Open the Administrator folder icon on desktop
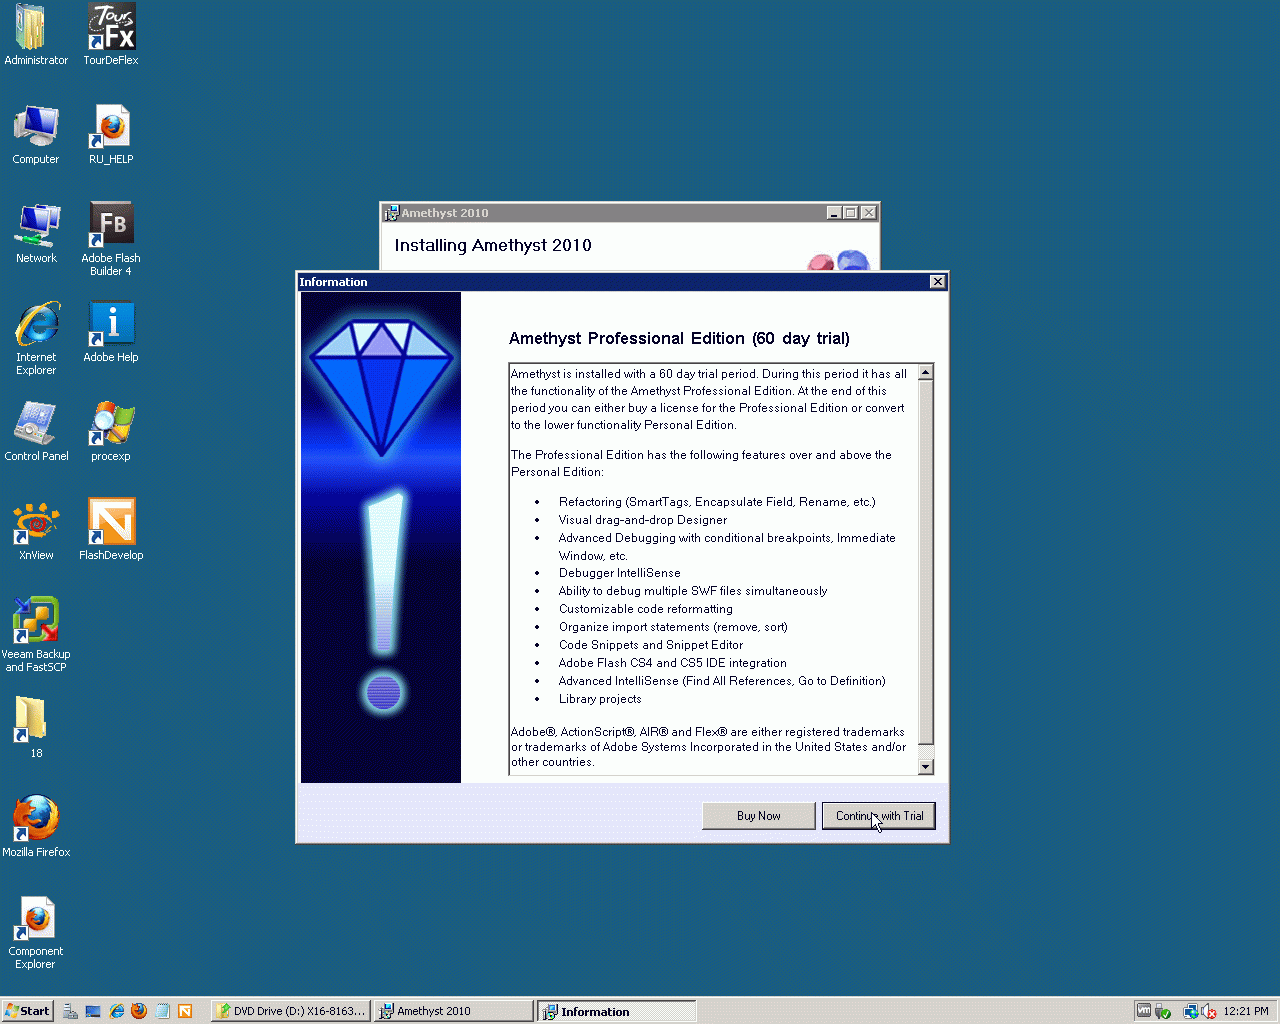The width and height of the screenshot is (1280, 1024). pyautogui.click(x=36, y=35)
